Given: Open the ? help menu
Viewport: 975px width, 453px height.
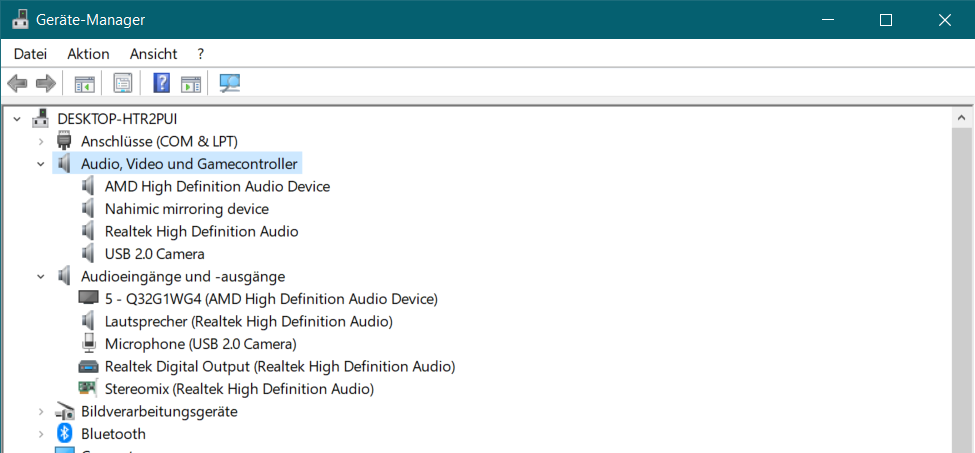Looking at the screenshot, I should coord(200,54).
